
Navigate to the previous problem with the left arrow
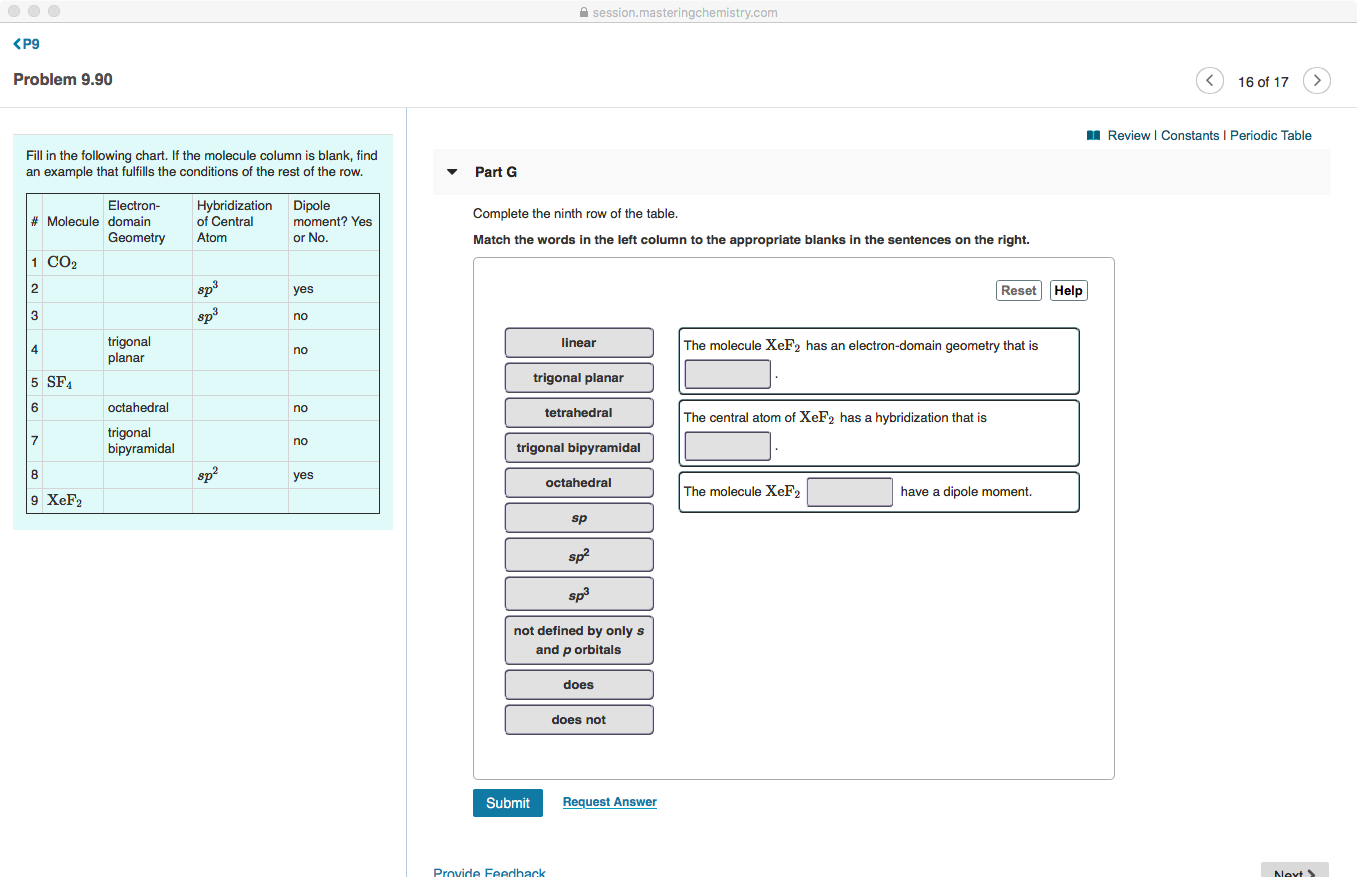(x=1209, y=80)
